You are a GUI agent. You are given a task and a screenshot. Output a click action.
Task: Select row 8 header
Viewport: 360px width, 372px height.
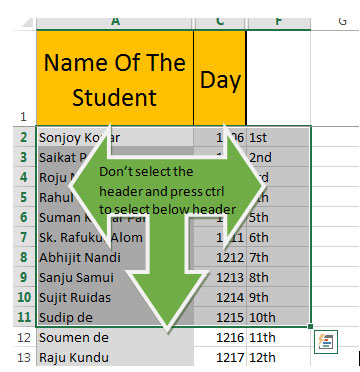tap(23, 257)
